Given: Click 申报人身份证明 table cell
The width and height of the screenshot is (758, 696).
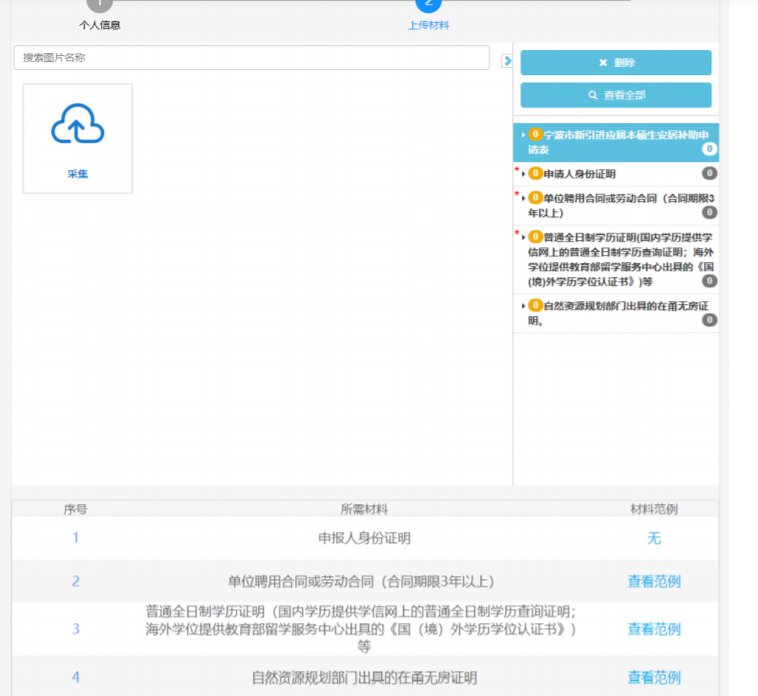Looking at the screenshot, I should coord(364,538).
